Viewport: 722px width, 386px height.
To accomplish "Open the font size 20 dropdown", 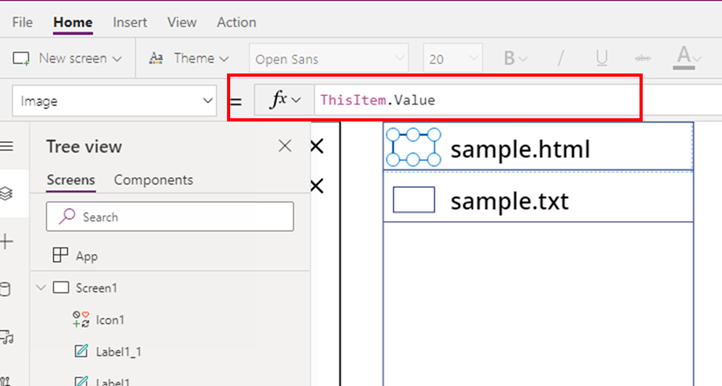I will [453, 59].
